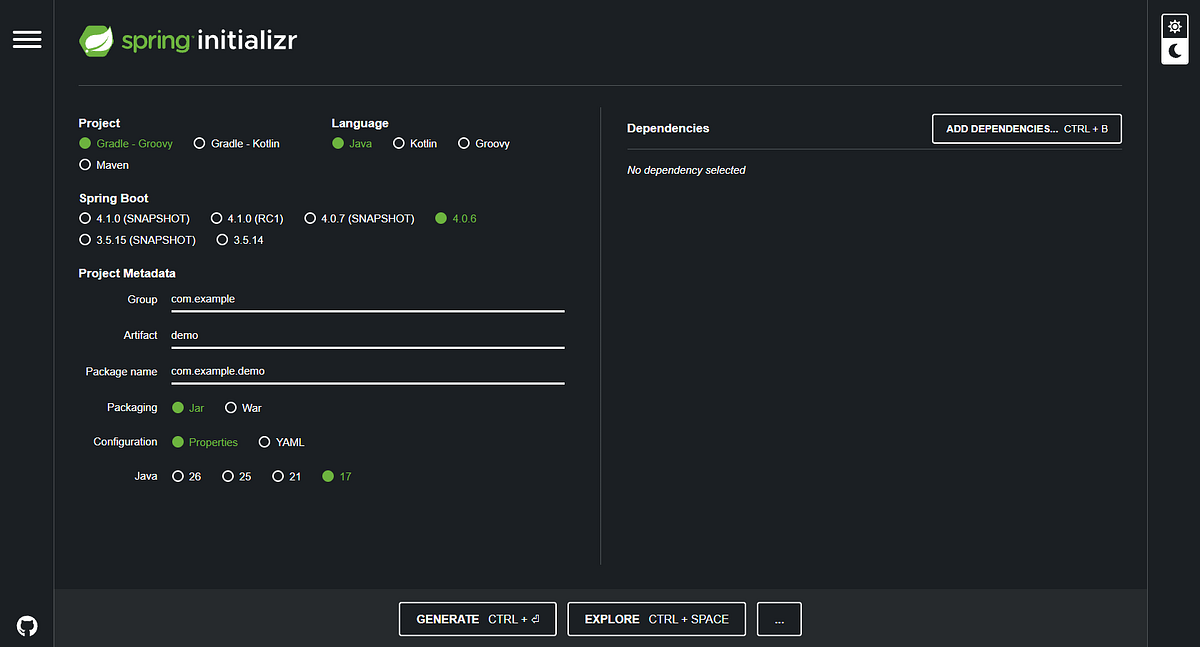The image size is (1200, 647).
Task: Select Gradle - Kotlin project type
Action: tap(236, 144)
